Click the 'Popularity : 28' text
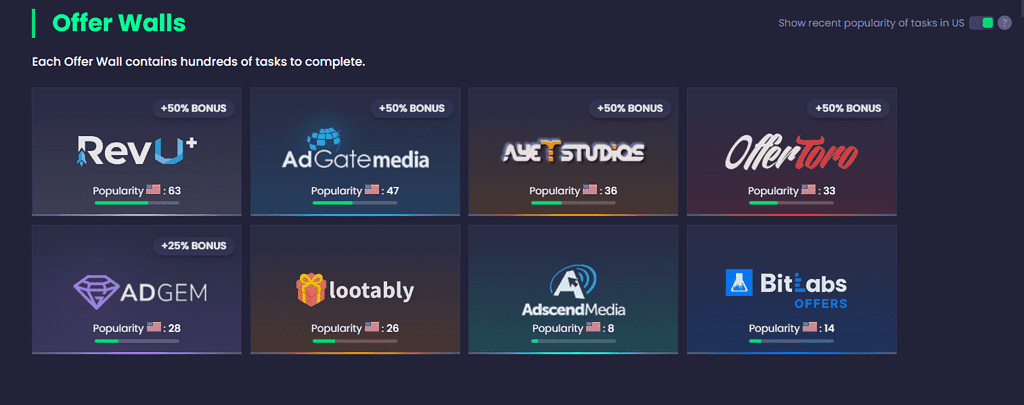 tap(136, 328)
